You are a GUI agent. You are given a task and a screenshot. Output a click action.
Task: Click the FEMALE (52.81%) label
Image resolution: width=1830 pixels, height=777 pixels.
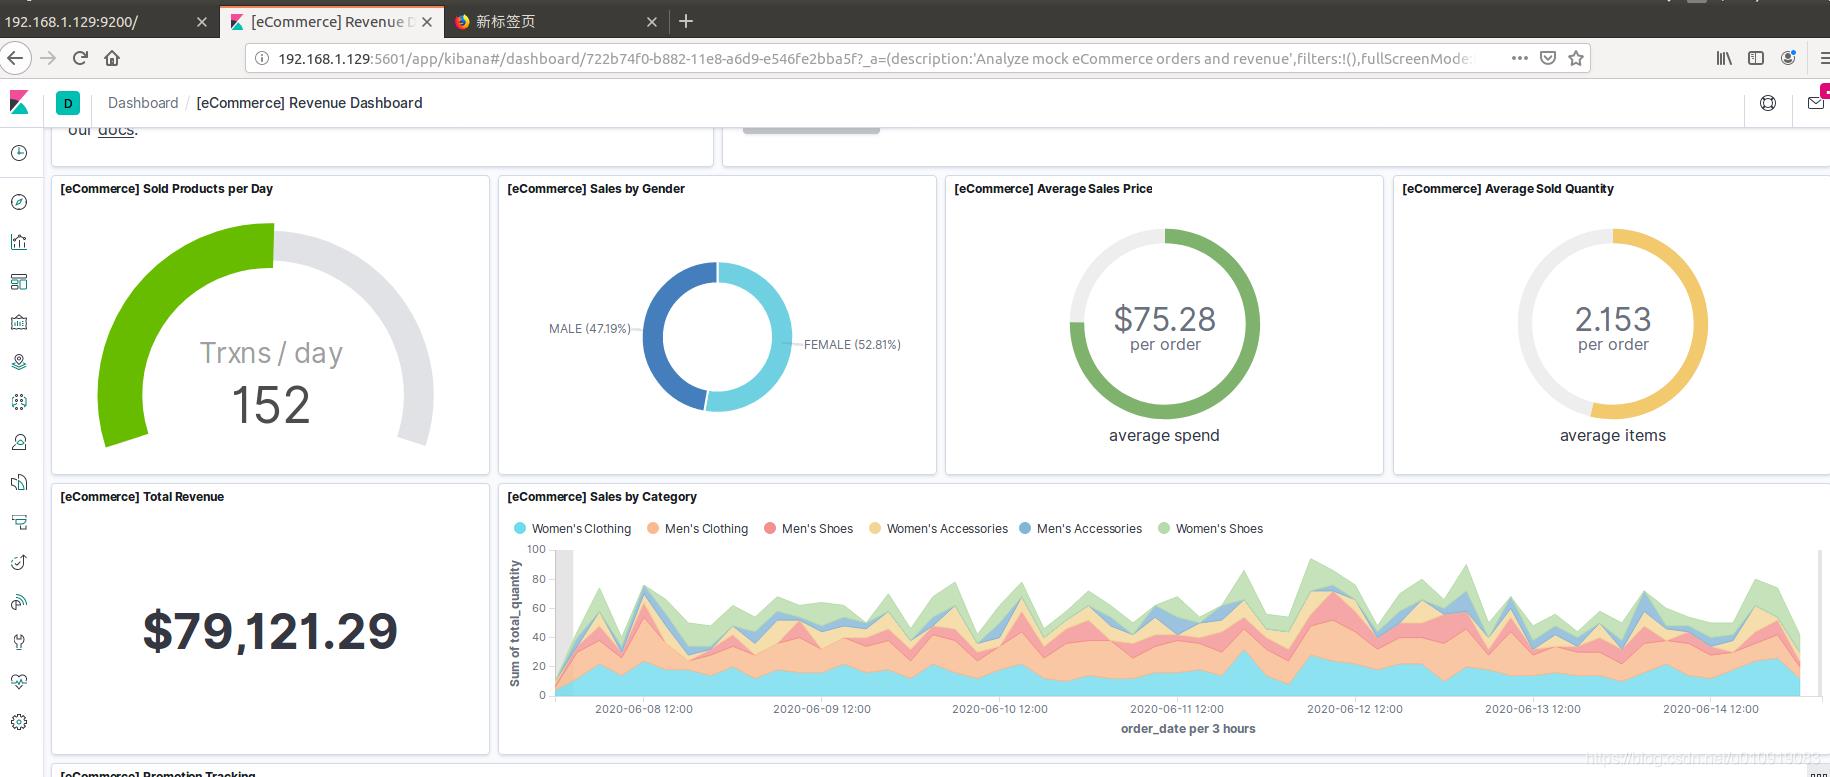click(852, 344)
